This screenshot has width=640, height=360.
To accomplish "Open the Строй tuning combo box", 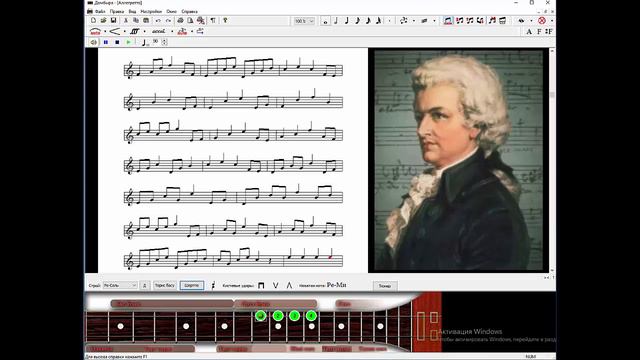I will (120, 285).
